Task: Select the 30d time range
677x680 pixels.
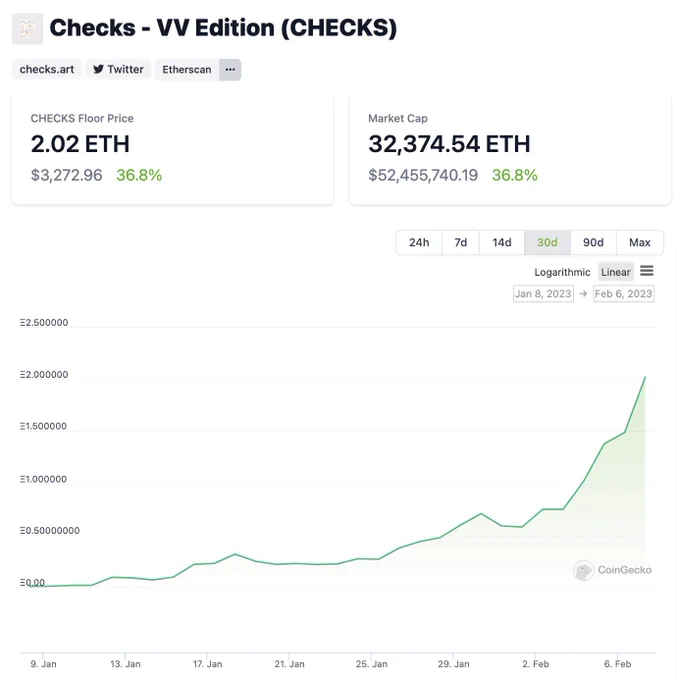Action: (547, 242)
